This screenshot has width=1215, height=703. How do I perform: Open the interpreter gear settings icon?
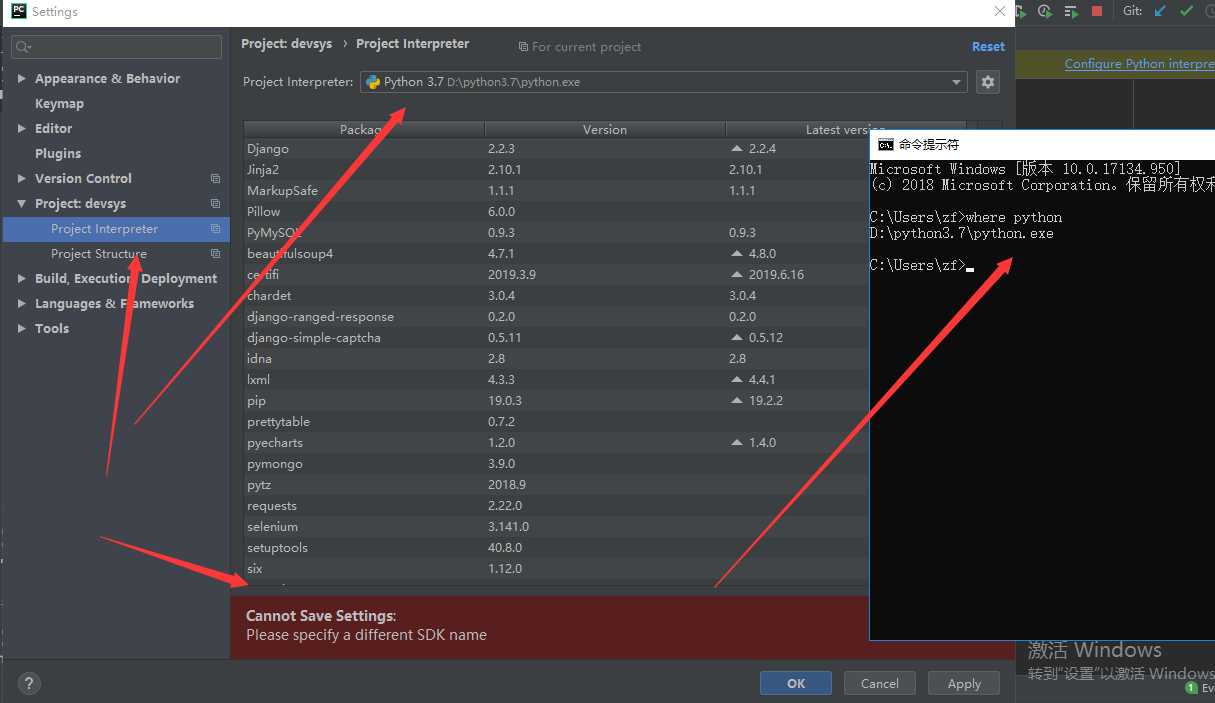click(x=988, y=82)
